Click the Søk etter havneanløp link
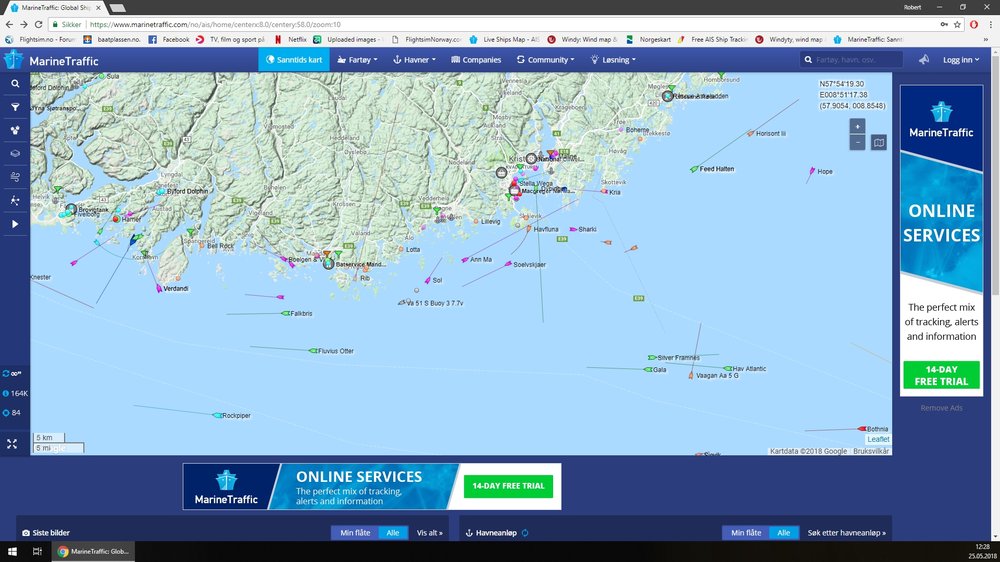The width and height of the screenshot is (1000, 562). coord(846,533)
